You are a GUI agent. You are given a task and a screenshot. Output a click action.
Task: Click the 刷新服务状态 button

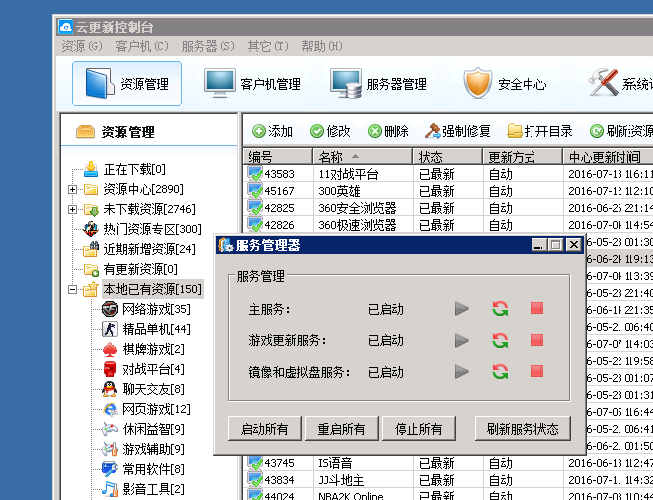(523, 428)
